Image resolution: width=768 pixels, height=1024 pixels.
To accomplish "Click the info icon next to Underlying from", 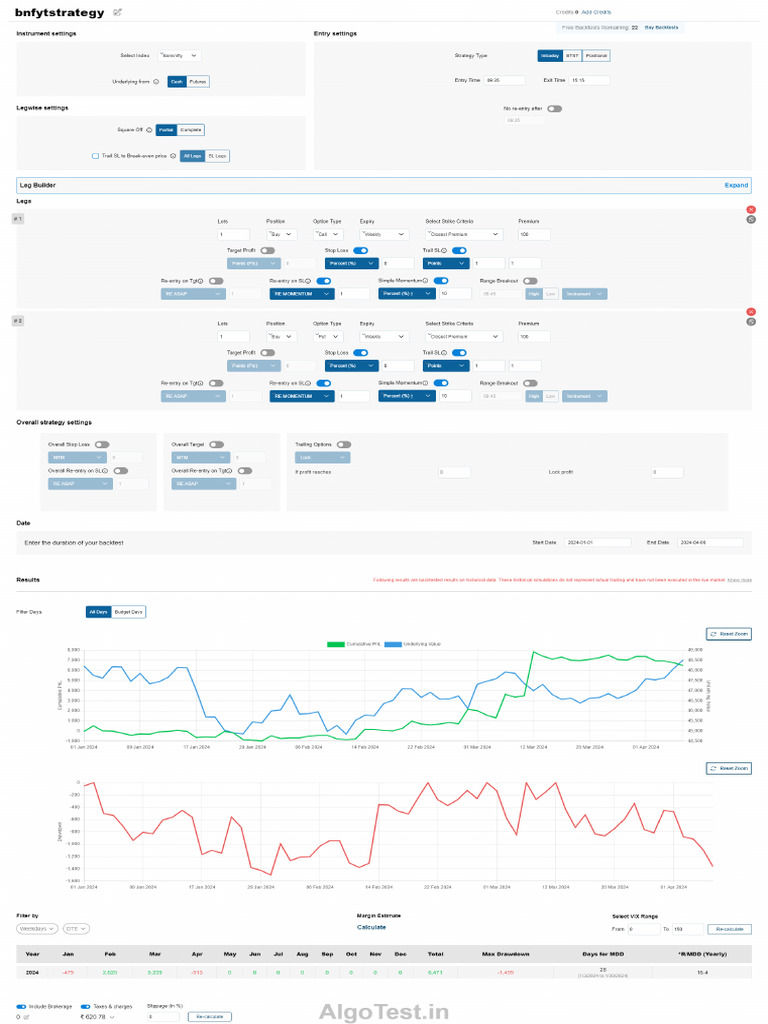I will click(x=156, y=82).
